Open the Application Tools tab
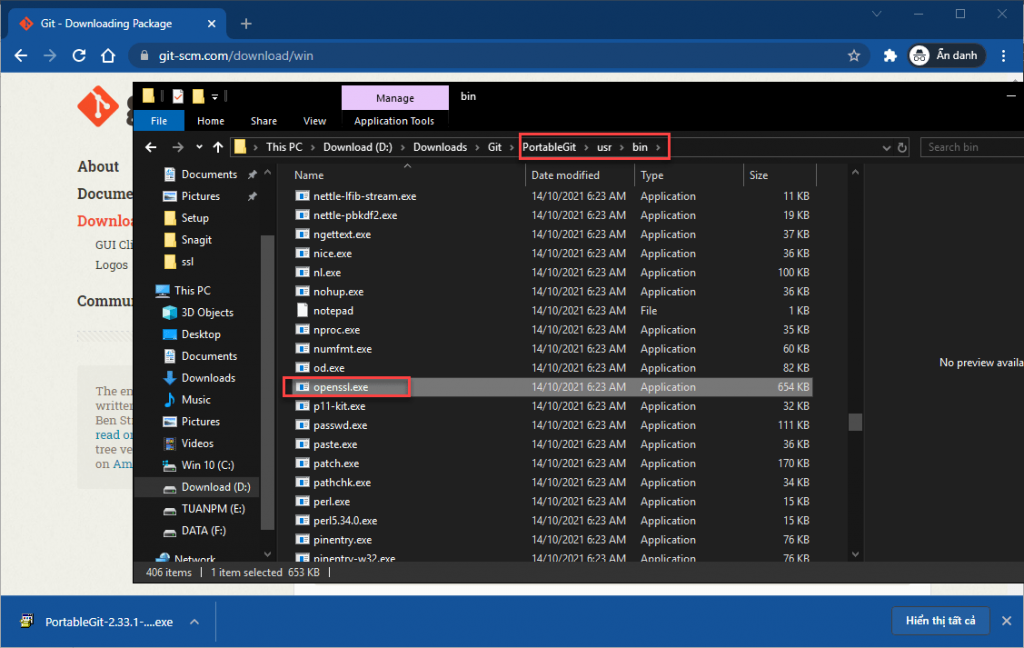 point(394,121)
